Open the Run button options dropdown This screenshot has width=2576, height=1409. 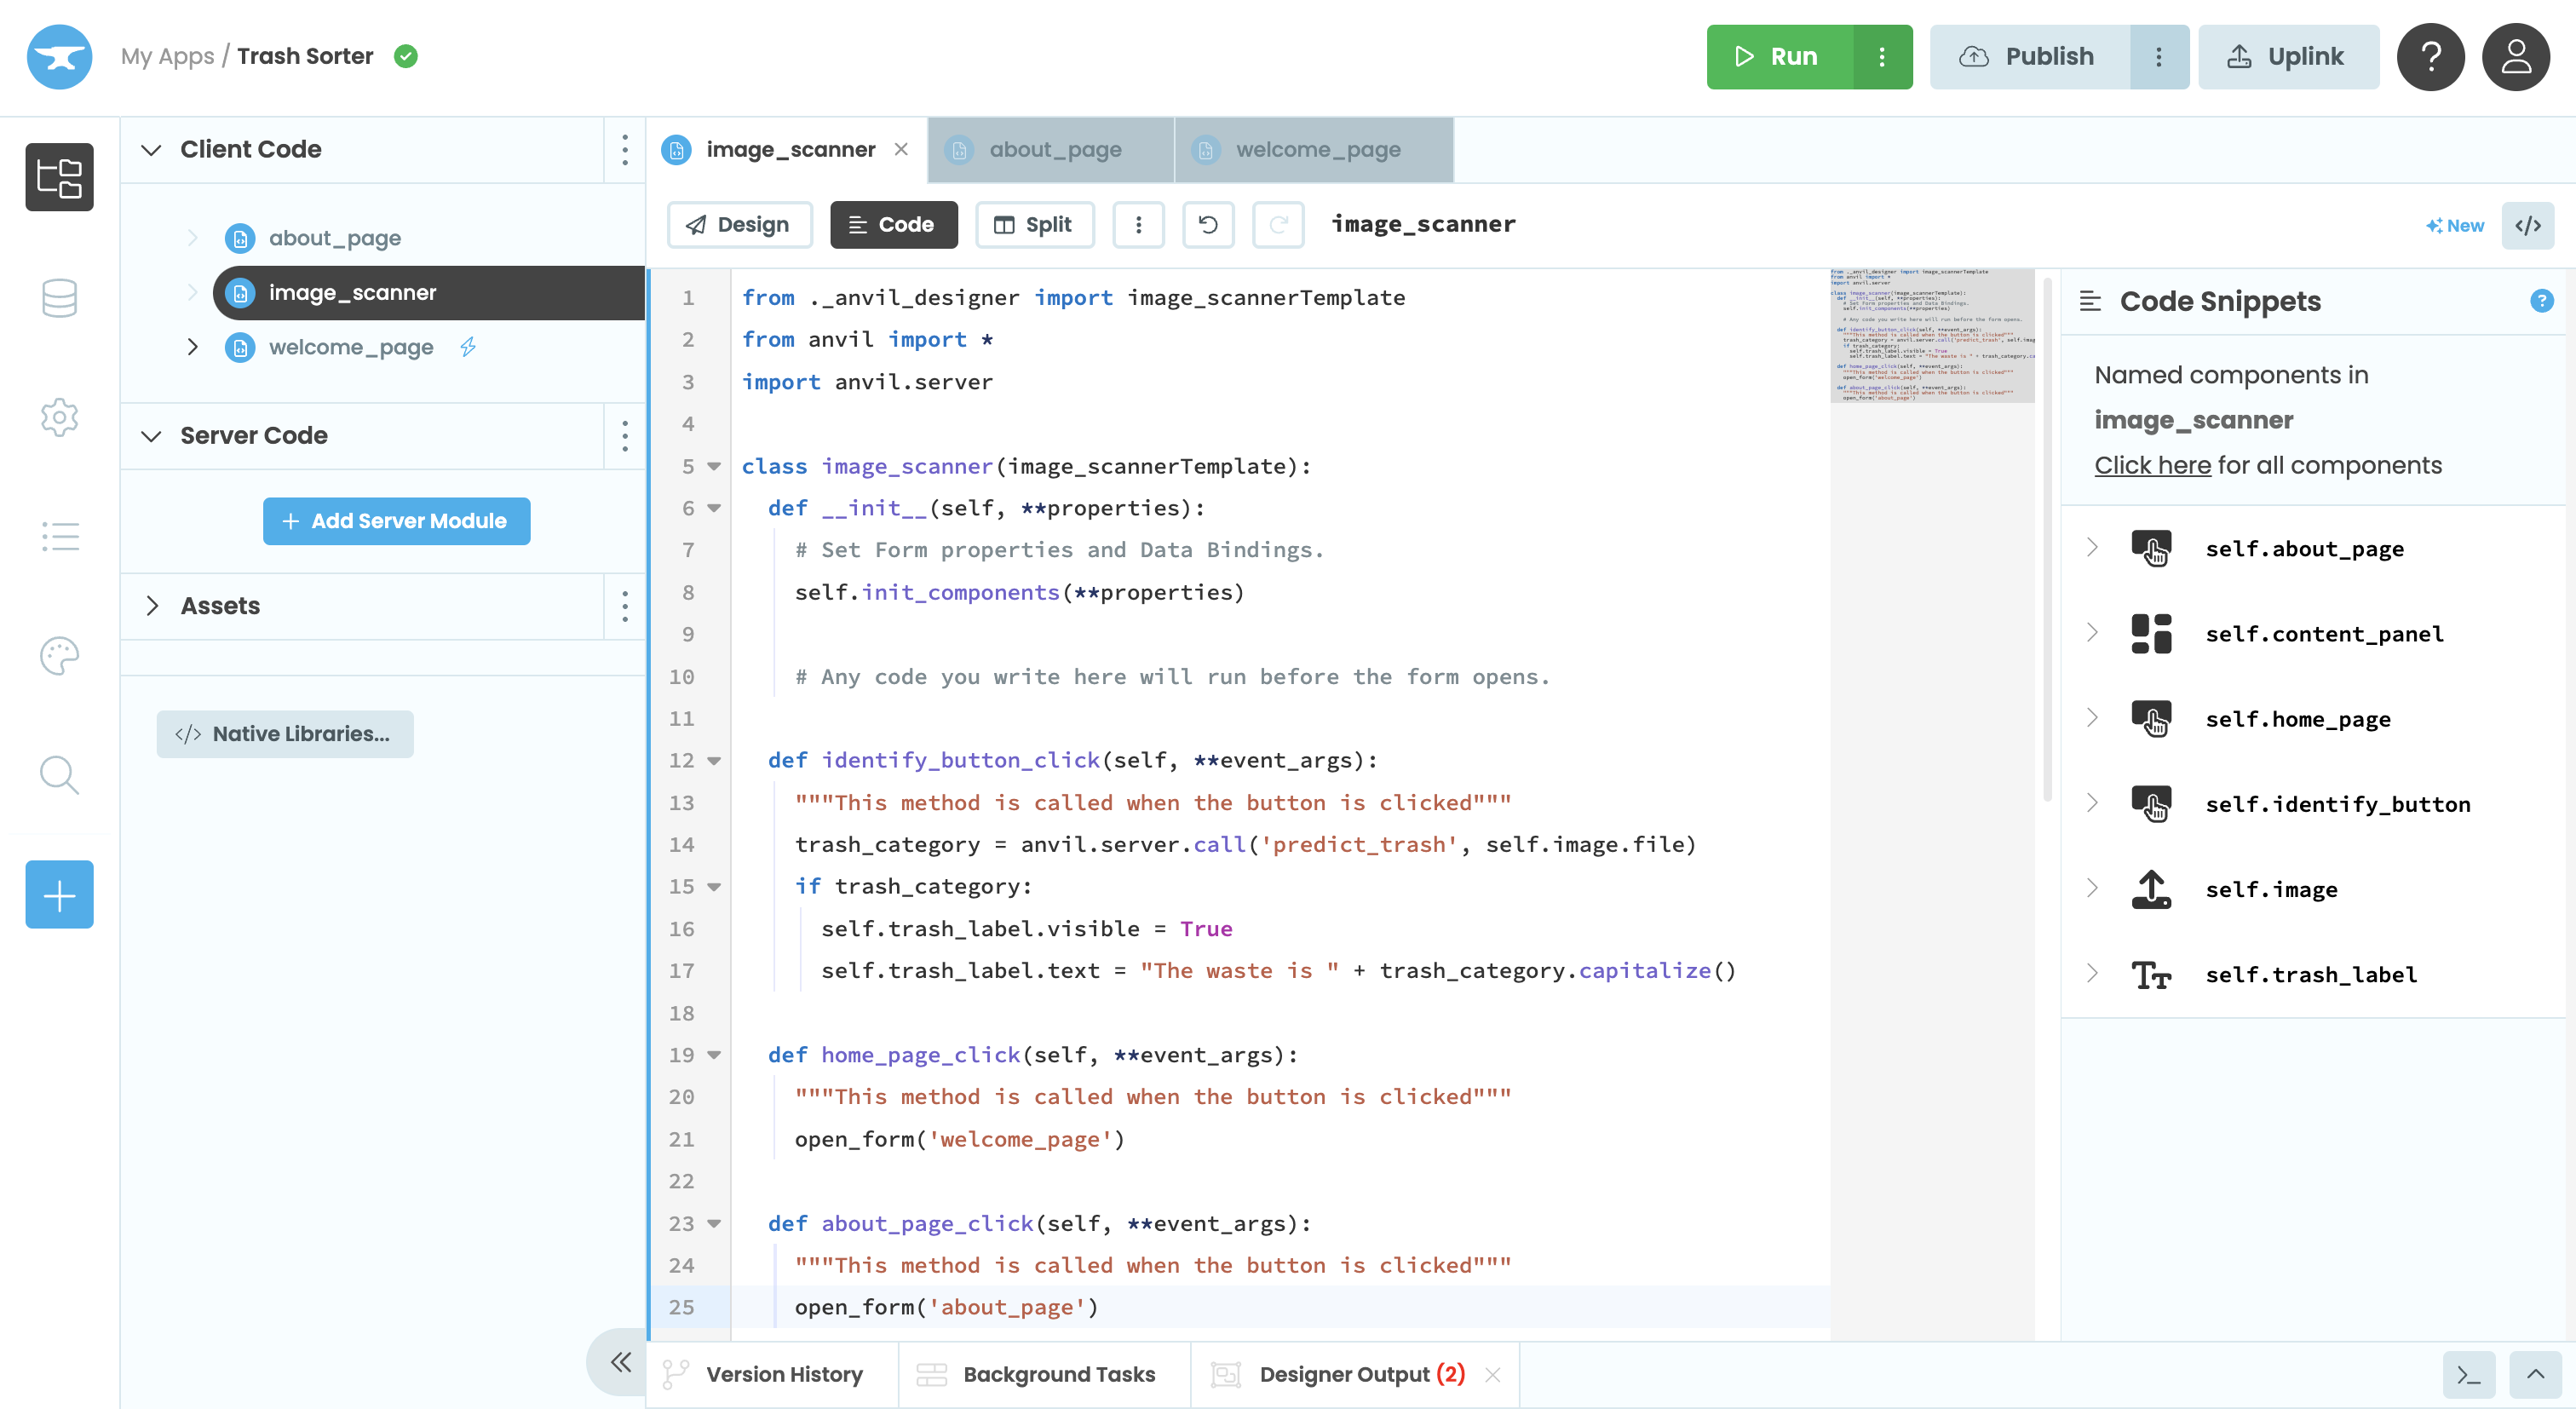[x=1882, y=57]
